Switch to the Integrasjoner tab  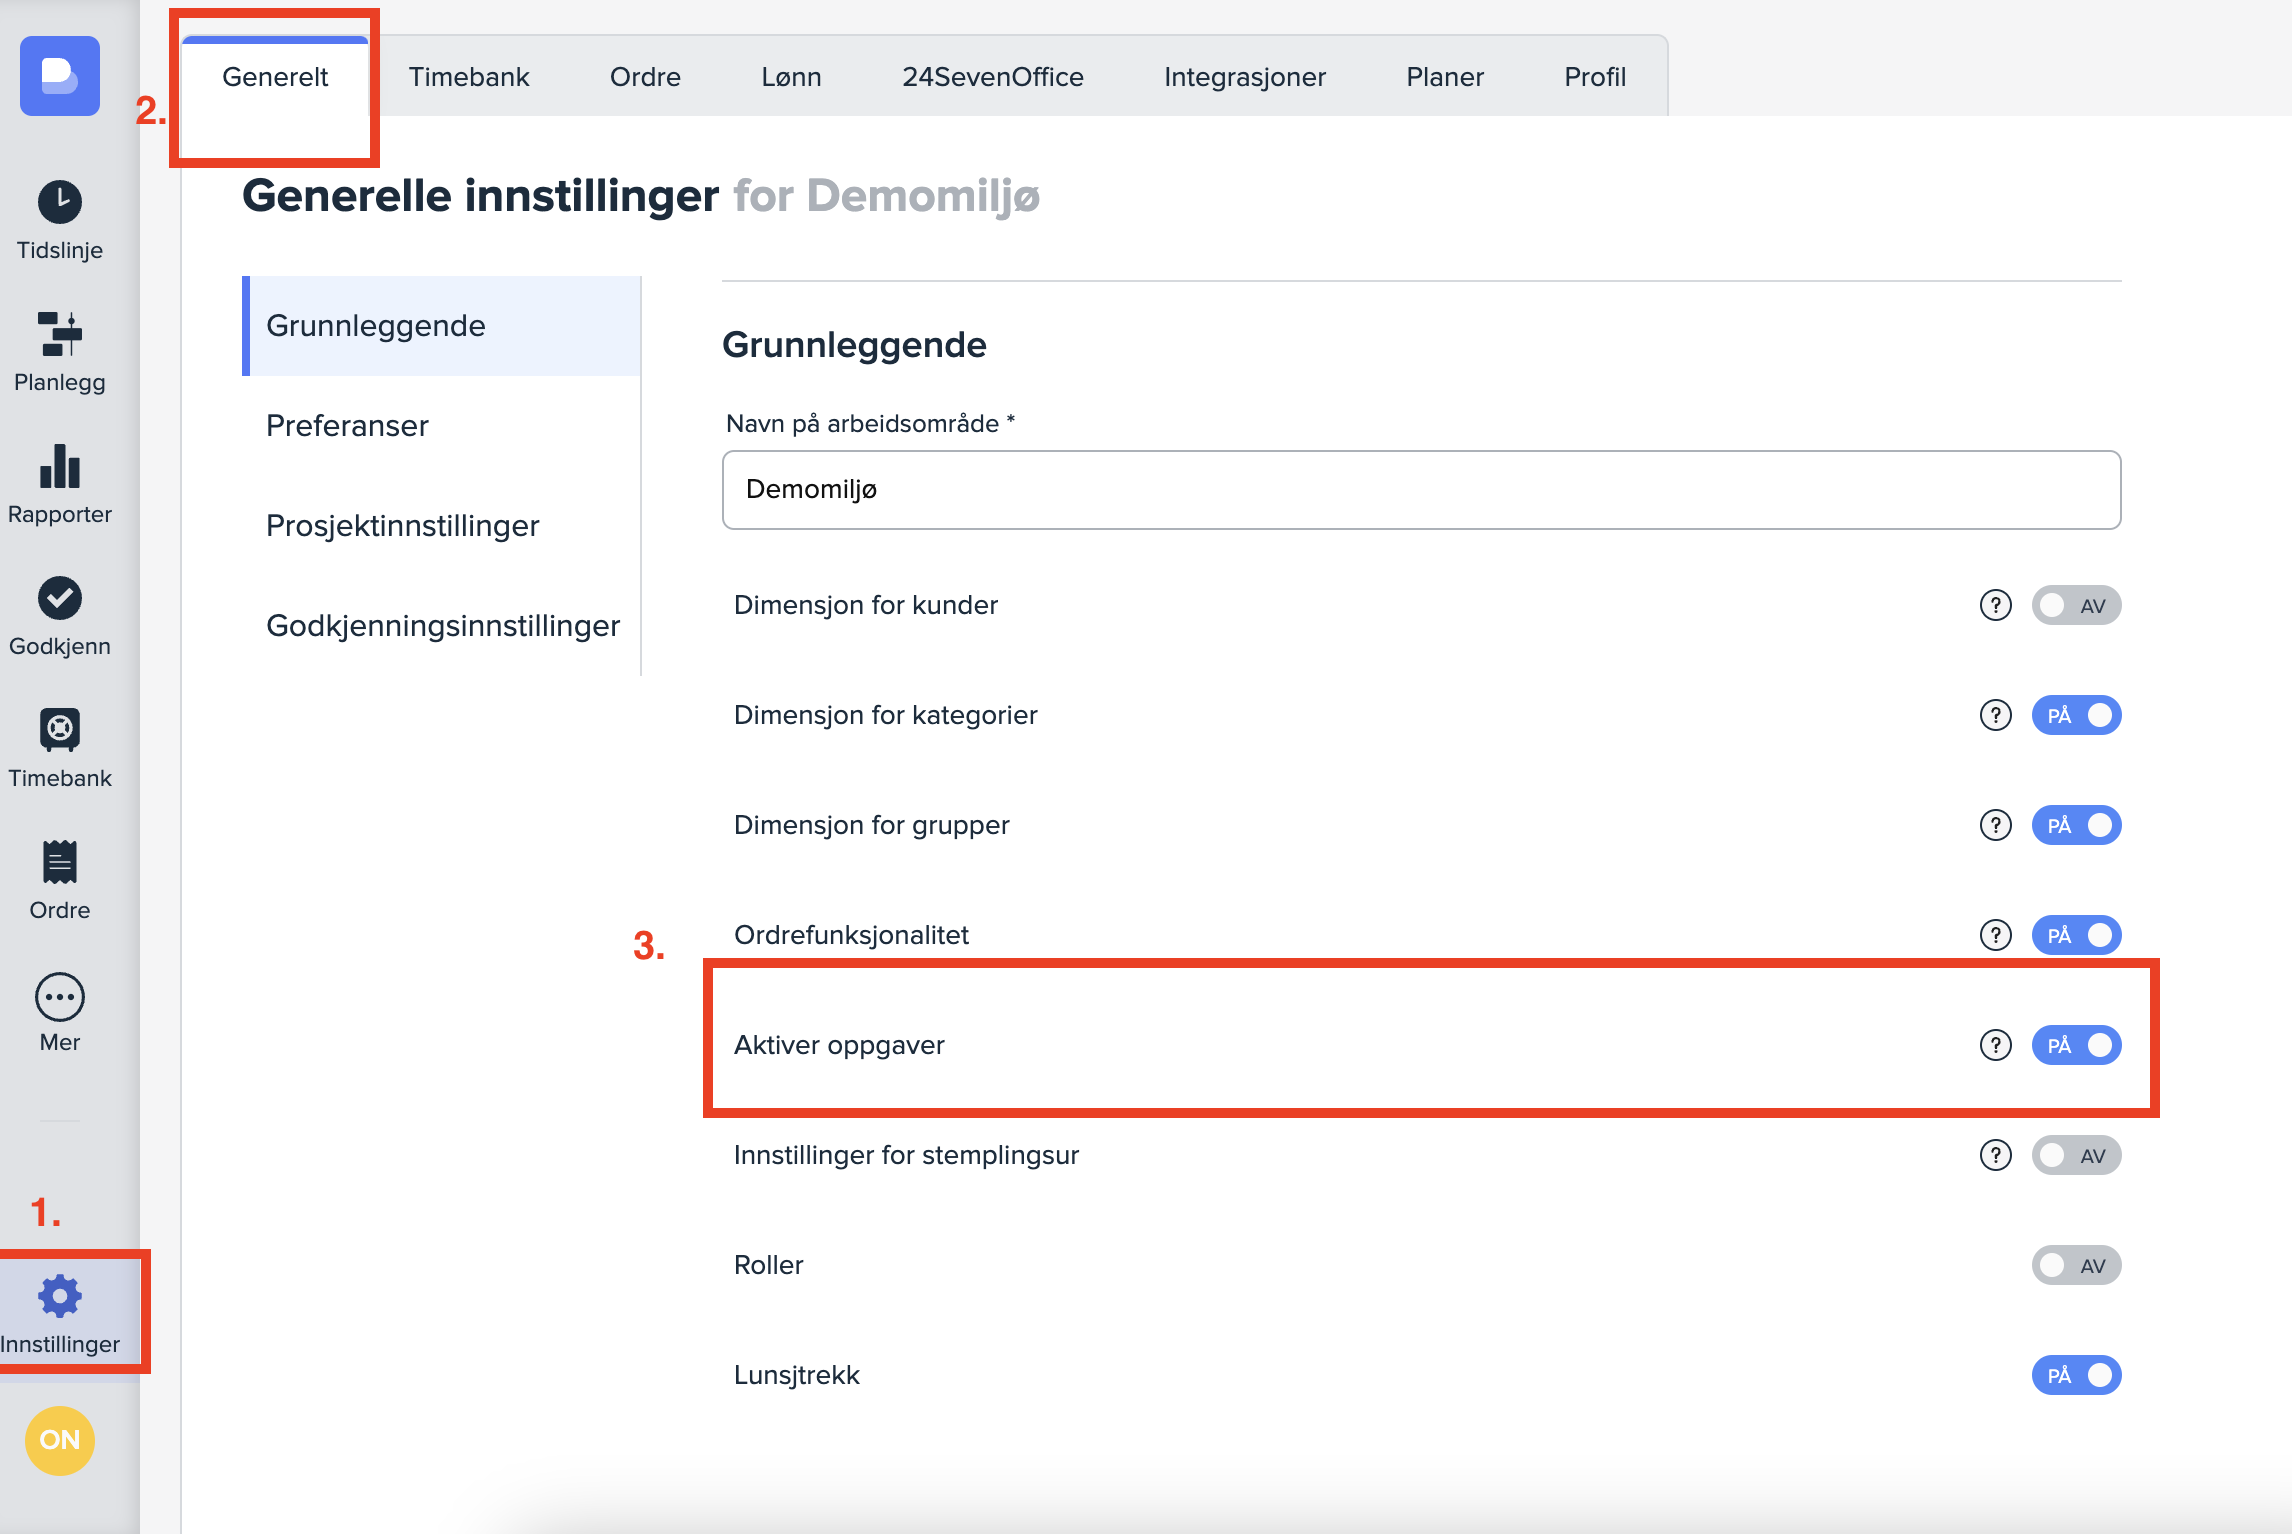pos(1244,77)
